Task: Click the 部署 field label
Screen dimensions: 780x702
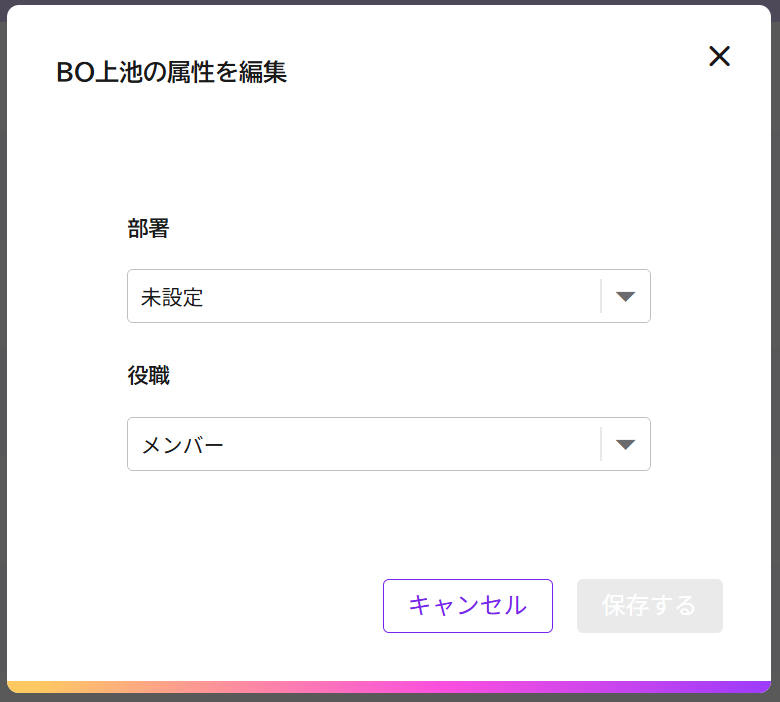Action: [x=148, y=229]
